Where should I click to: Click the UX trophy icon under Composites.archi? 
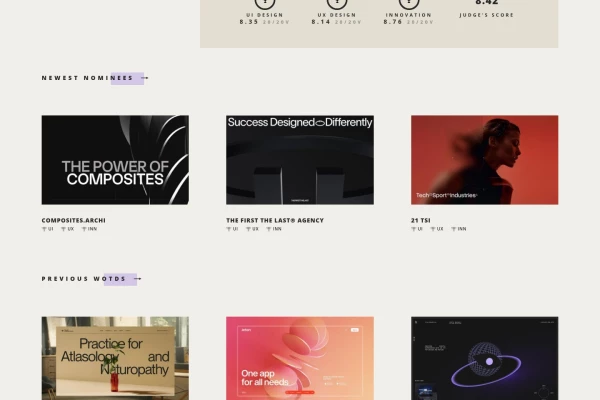64,229
